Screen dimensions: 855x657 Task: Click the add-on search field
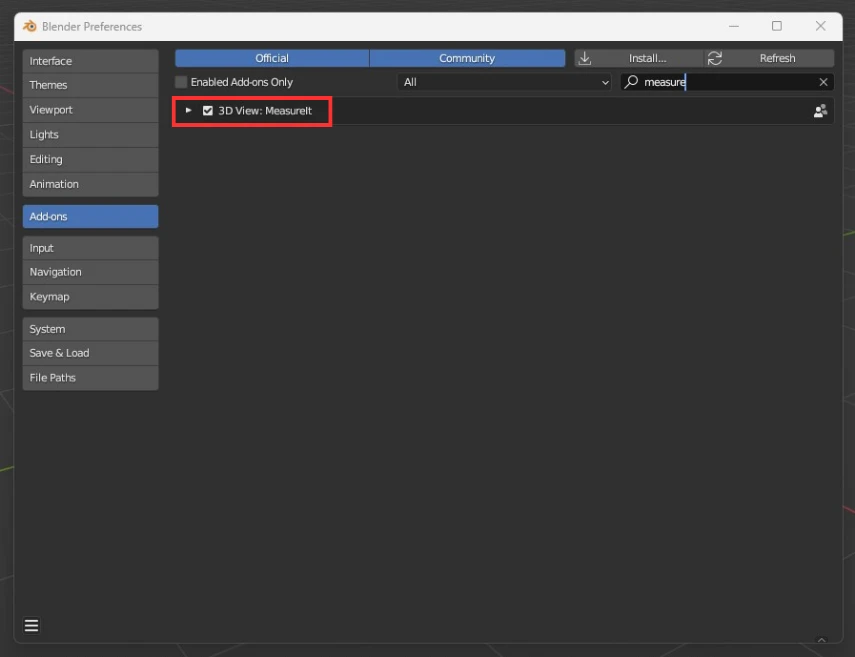coord(727,82)
